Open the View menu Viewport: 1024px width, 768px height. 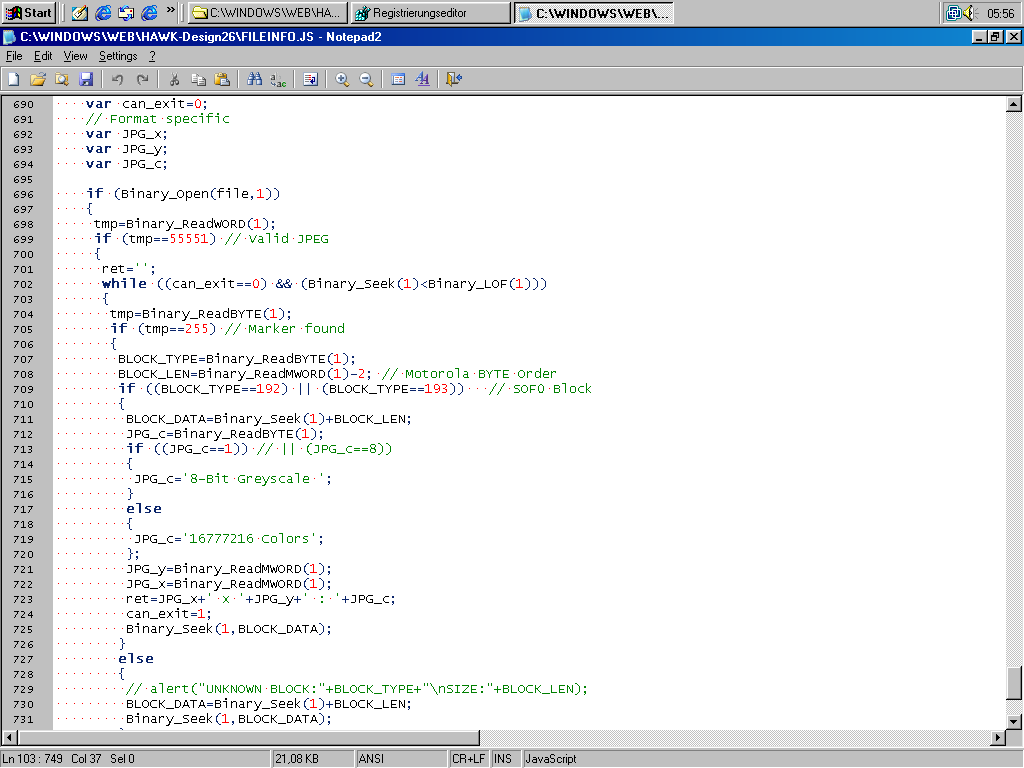[75, 56]
